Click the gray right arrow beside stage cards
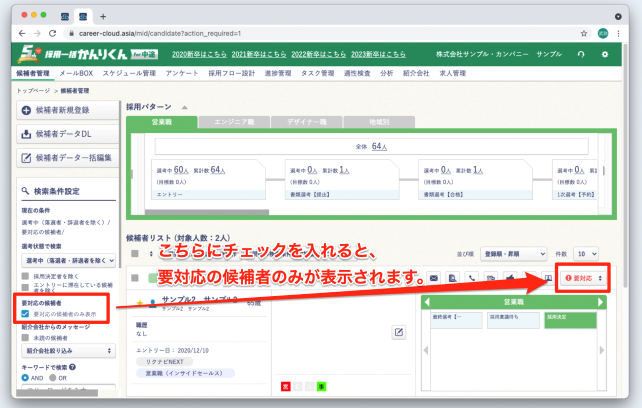This screenshot has width=642, height=408. point(601,350)
